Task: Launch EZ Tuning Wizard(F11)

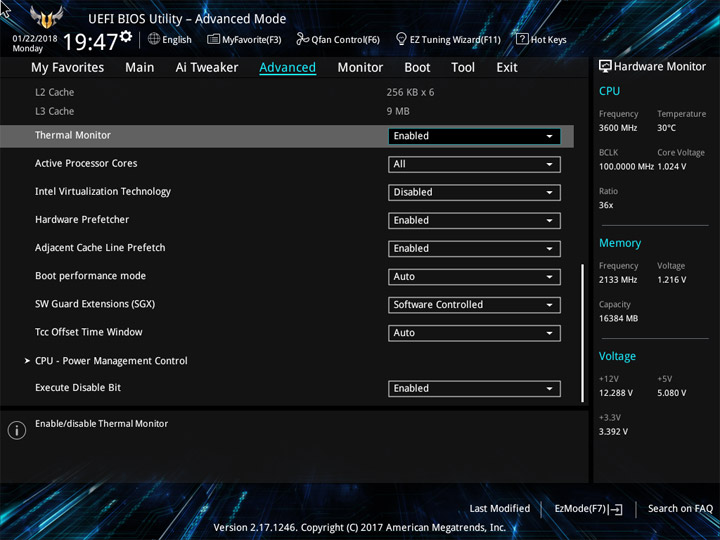Action: click(448, 39)
